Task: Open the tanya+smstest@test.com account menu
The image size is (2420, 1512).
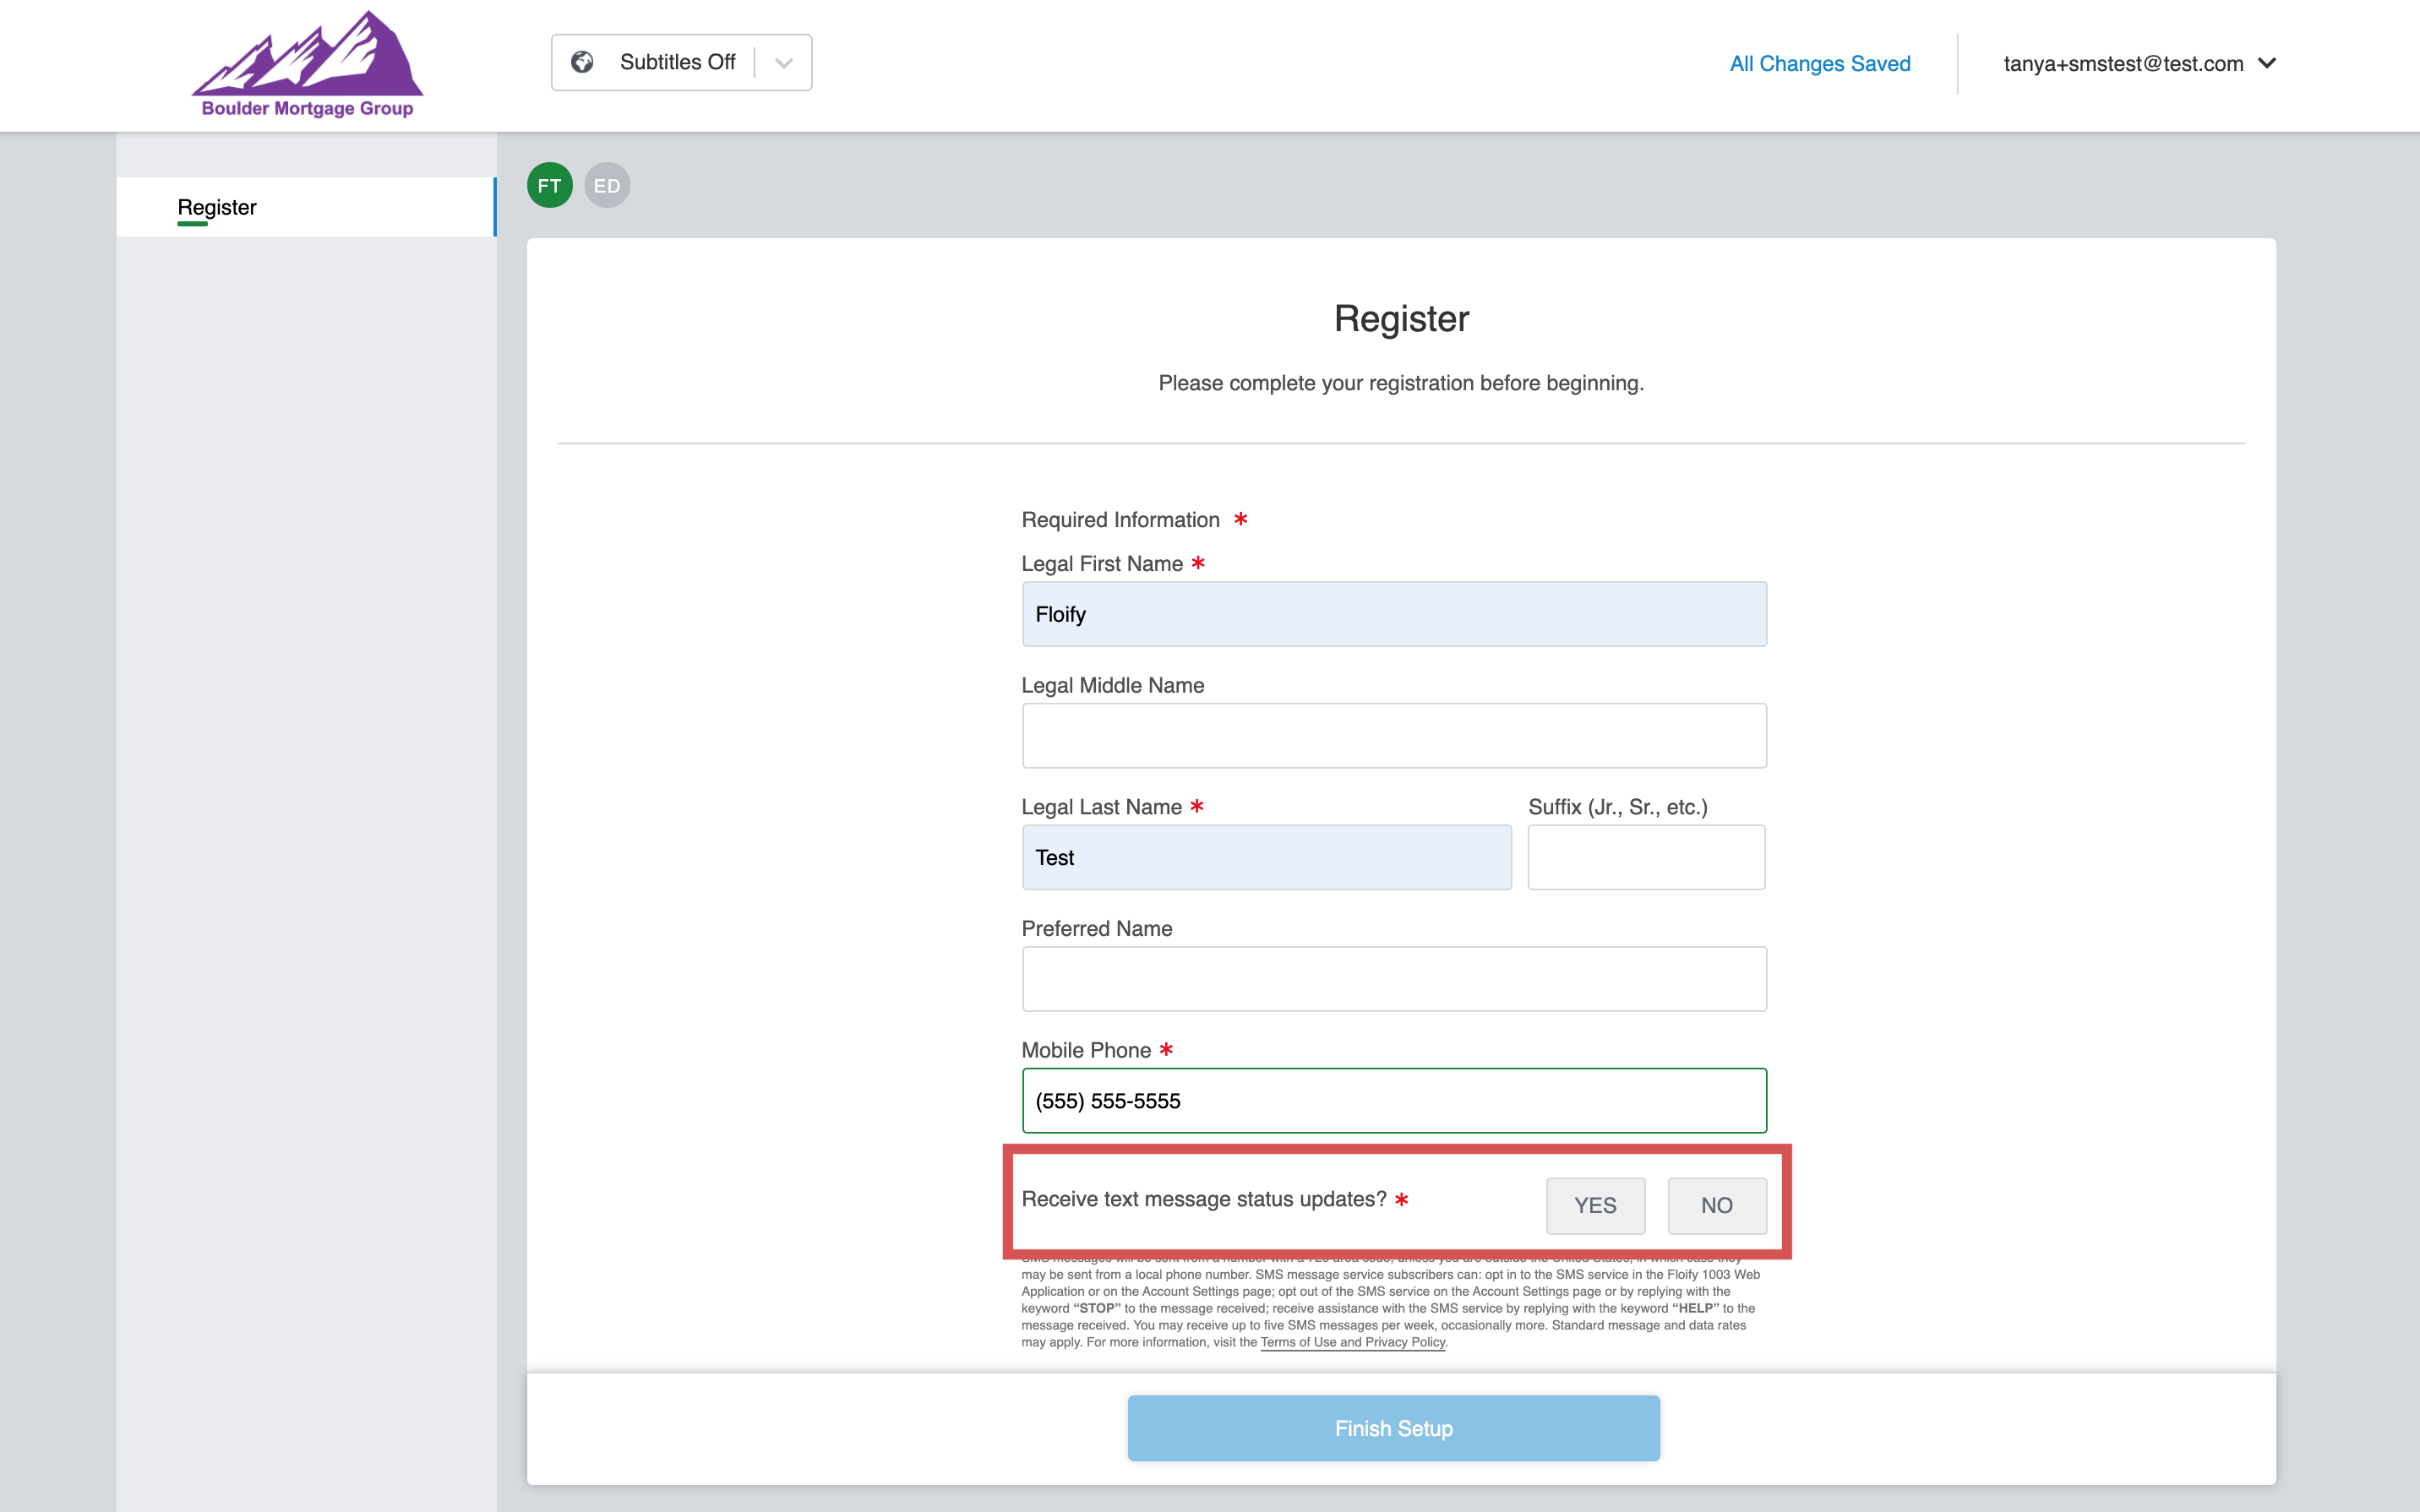Action: pos(2139,64)
